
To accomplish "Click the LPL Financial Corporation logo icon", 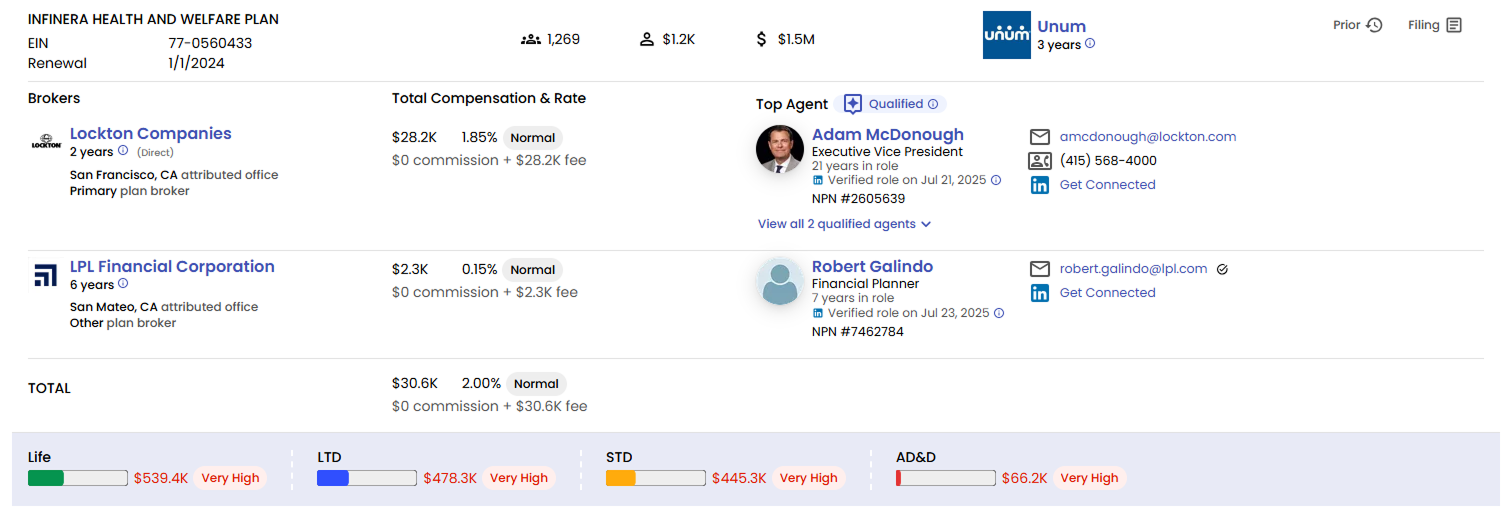I will coord(46,275).
